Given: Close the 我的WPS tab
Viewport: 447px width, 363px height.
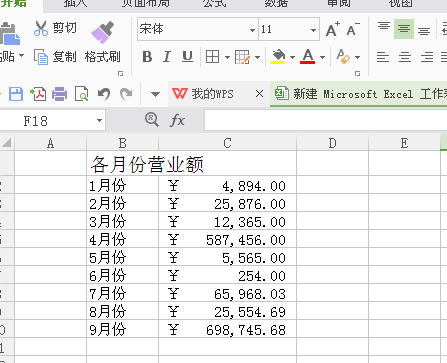Looking at the screenshot, I should point(259,94).
